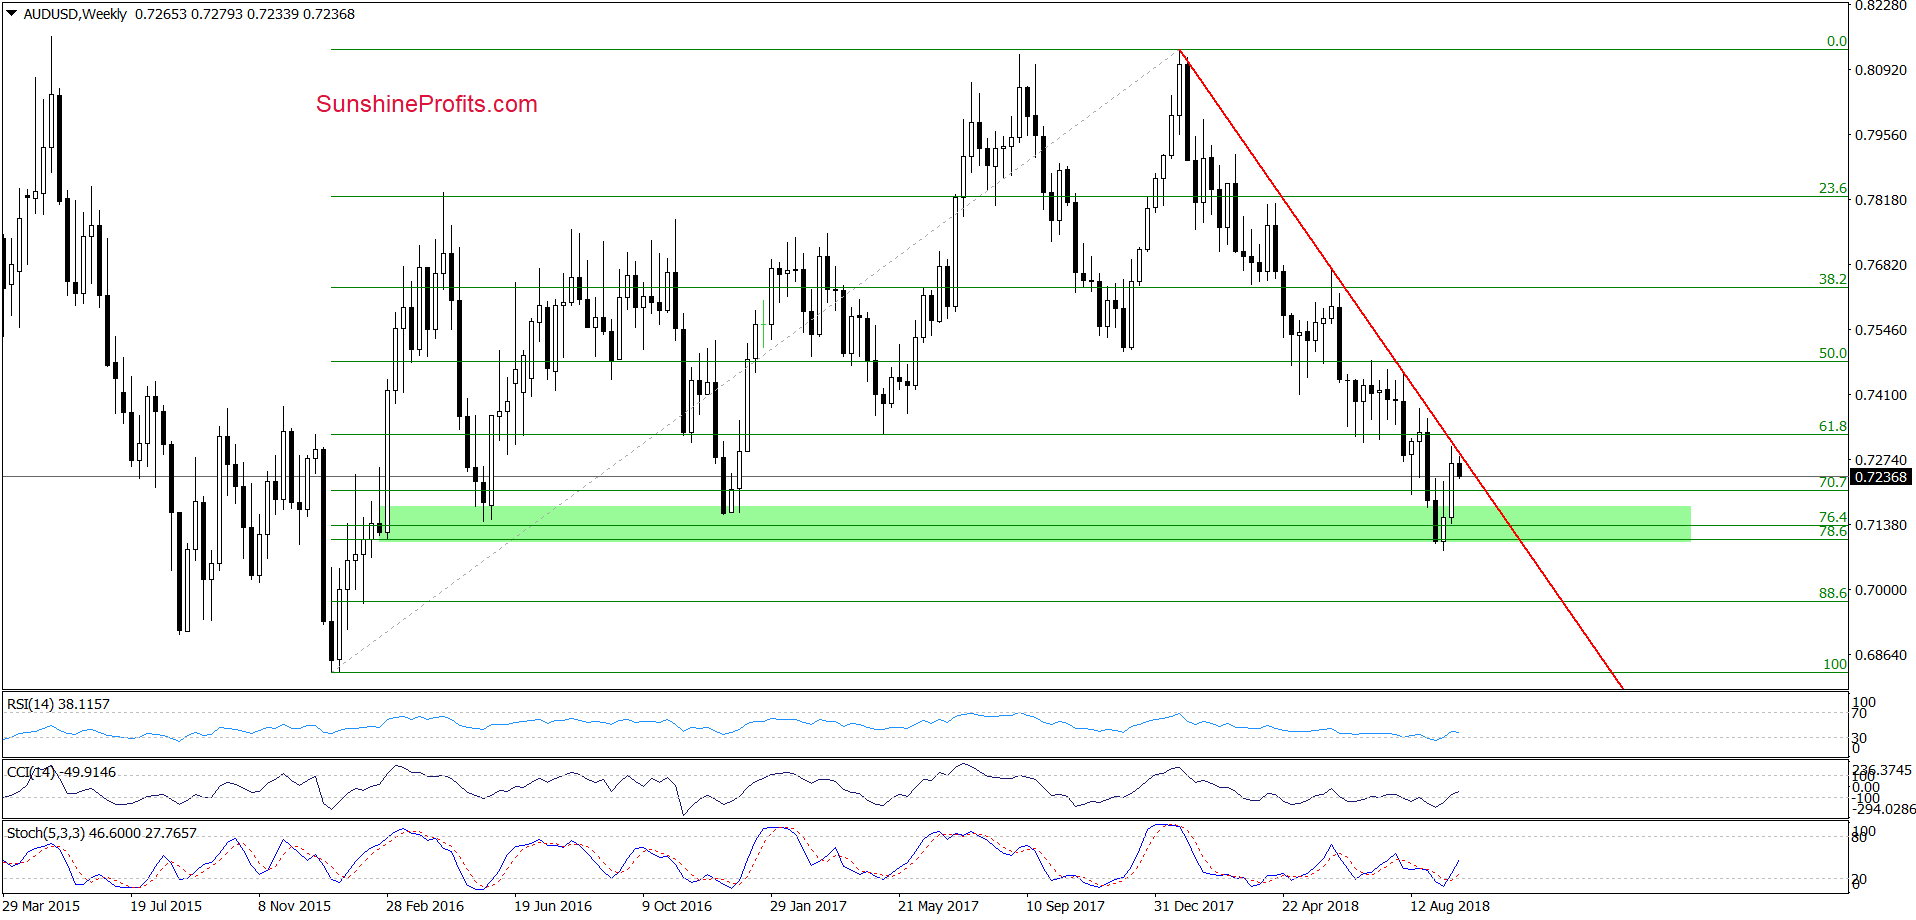Click the 12 Aug 2018 date label
Viewport: 1916px width, 920px height.
pyautogui.click(x=1449, y=906)
